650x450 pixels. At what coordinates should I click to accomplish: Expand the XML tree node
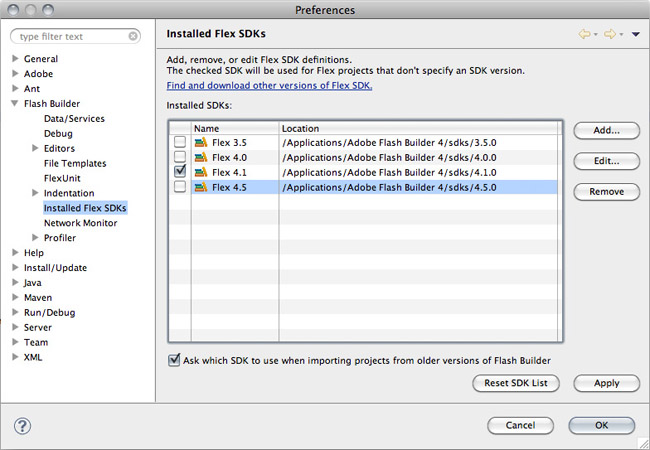click(15, 357)
